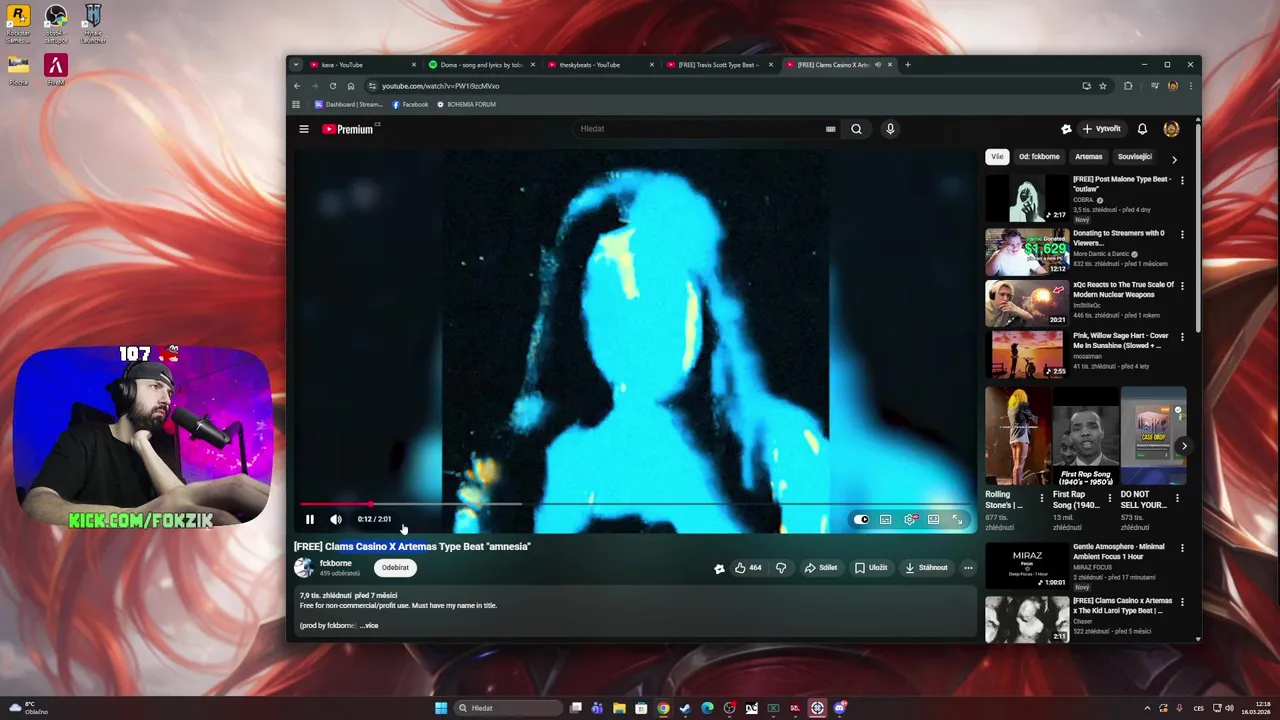This screenshot has height=720, width=1280.
Task: Switch to Travis Scott Type Beat tab
Action: coord(718,65)
